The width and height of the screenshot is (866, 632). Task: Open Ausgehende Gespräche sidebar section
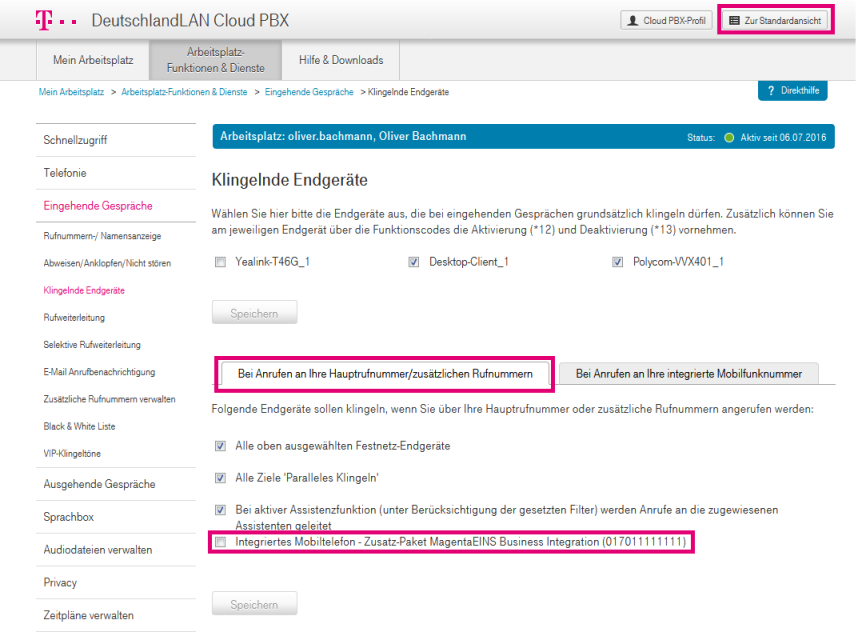(116, 484)
